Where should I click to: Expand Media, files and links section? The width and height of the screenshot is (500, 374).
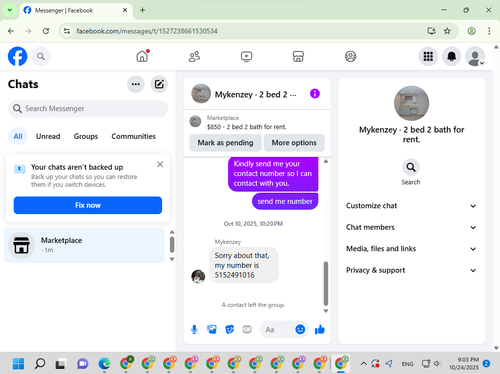411,249
